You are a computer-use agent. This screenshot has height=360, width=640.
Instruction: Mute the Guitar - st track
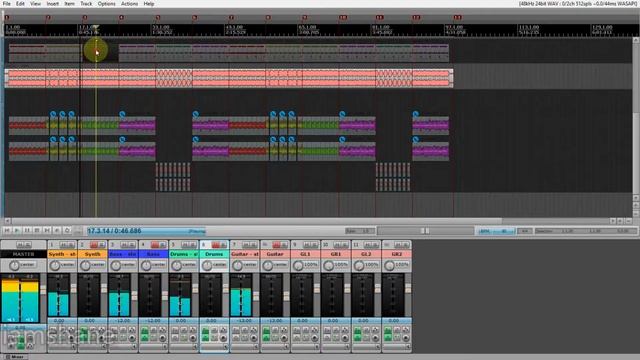[246, 245]
